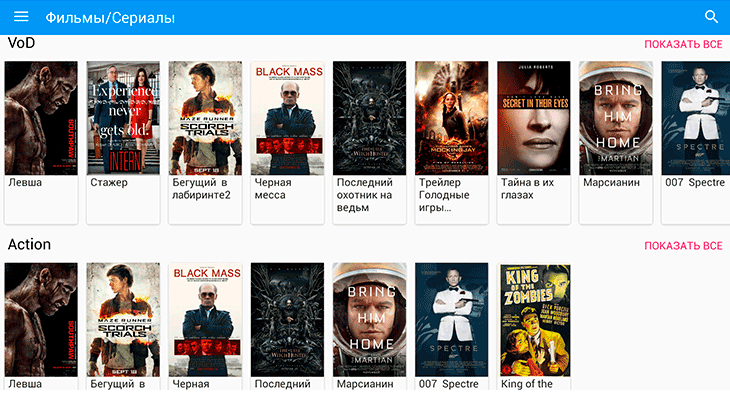Click '007 Spectre' title in Action row

click(448, 384)
